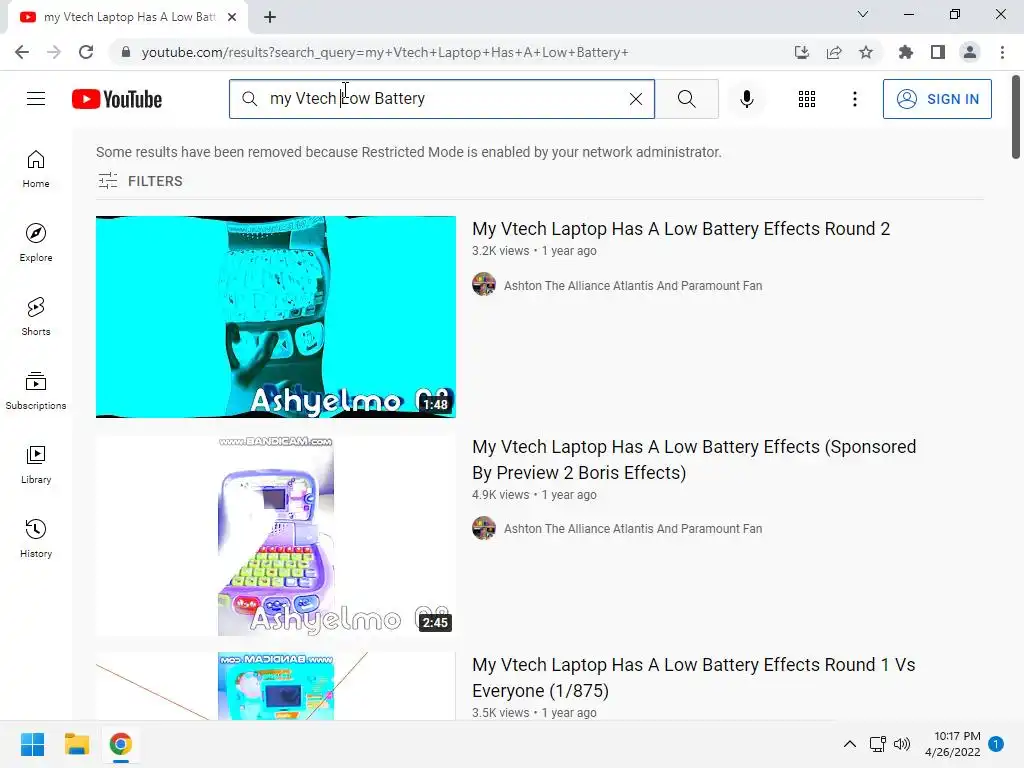This screenshot has width=1024, height=768.
Task: Reload the page
Action: pyautogui.click(x=86, y=52)
